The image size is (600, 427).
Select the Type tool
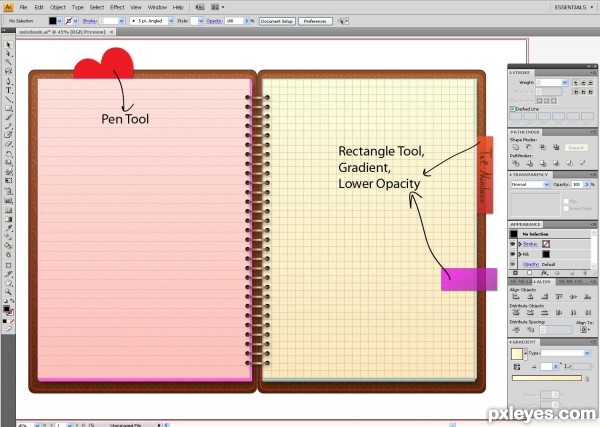8,91
